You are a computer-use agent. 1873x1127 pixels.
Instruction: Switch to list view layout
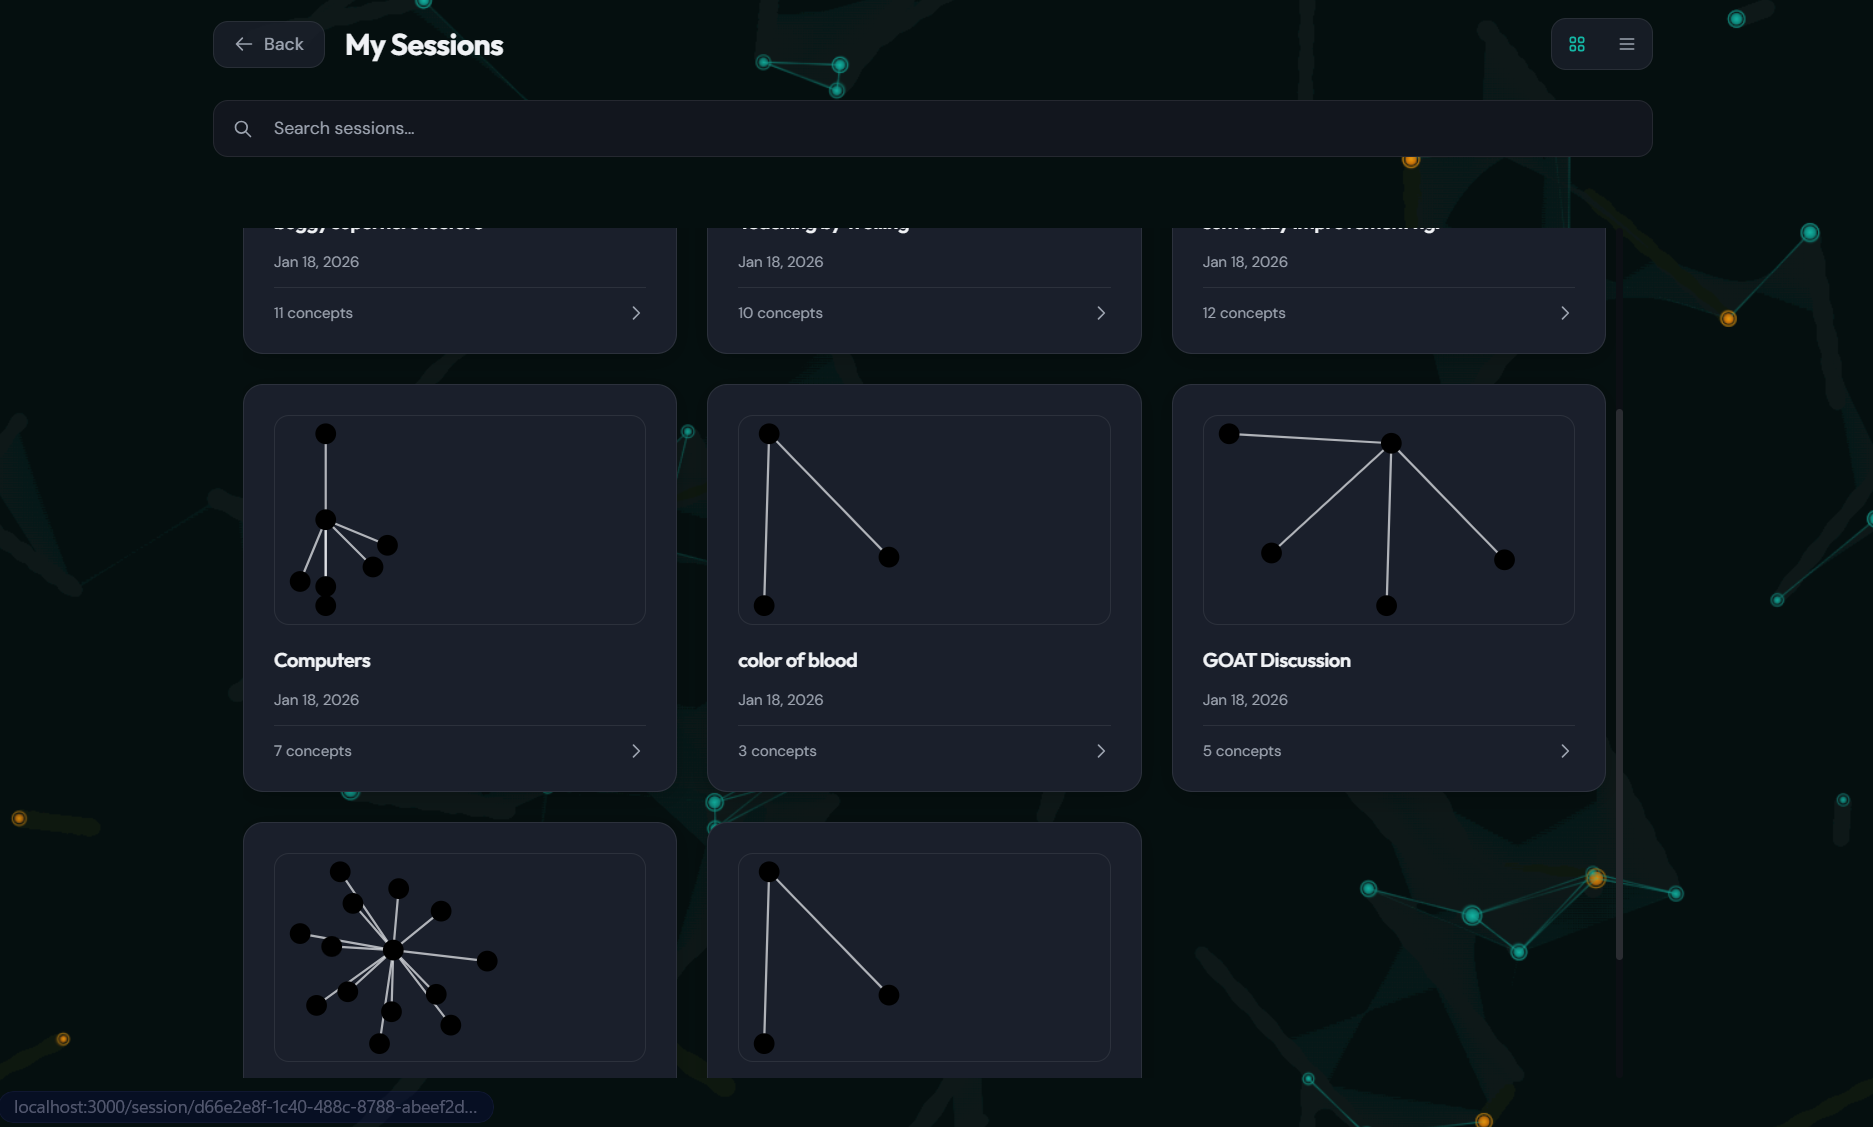tap(1627, 44)
